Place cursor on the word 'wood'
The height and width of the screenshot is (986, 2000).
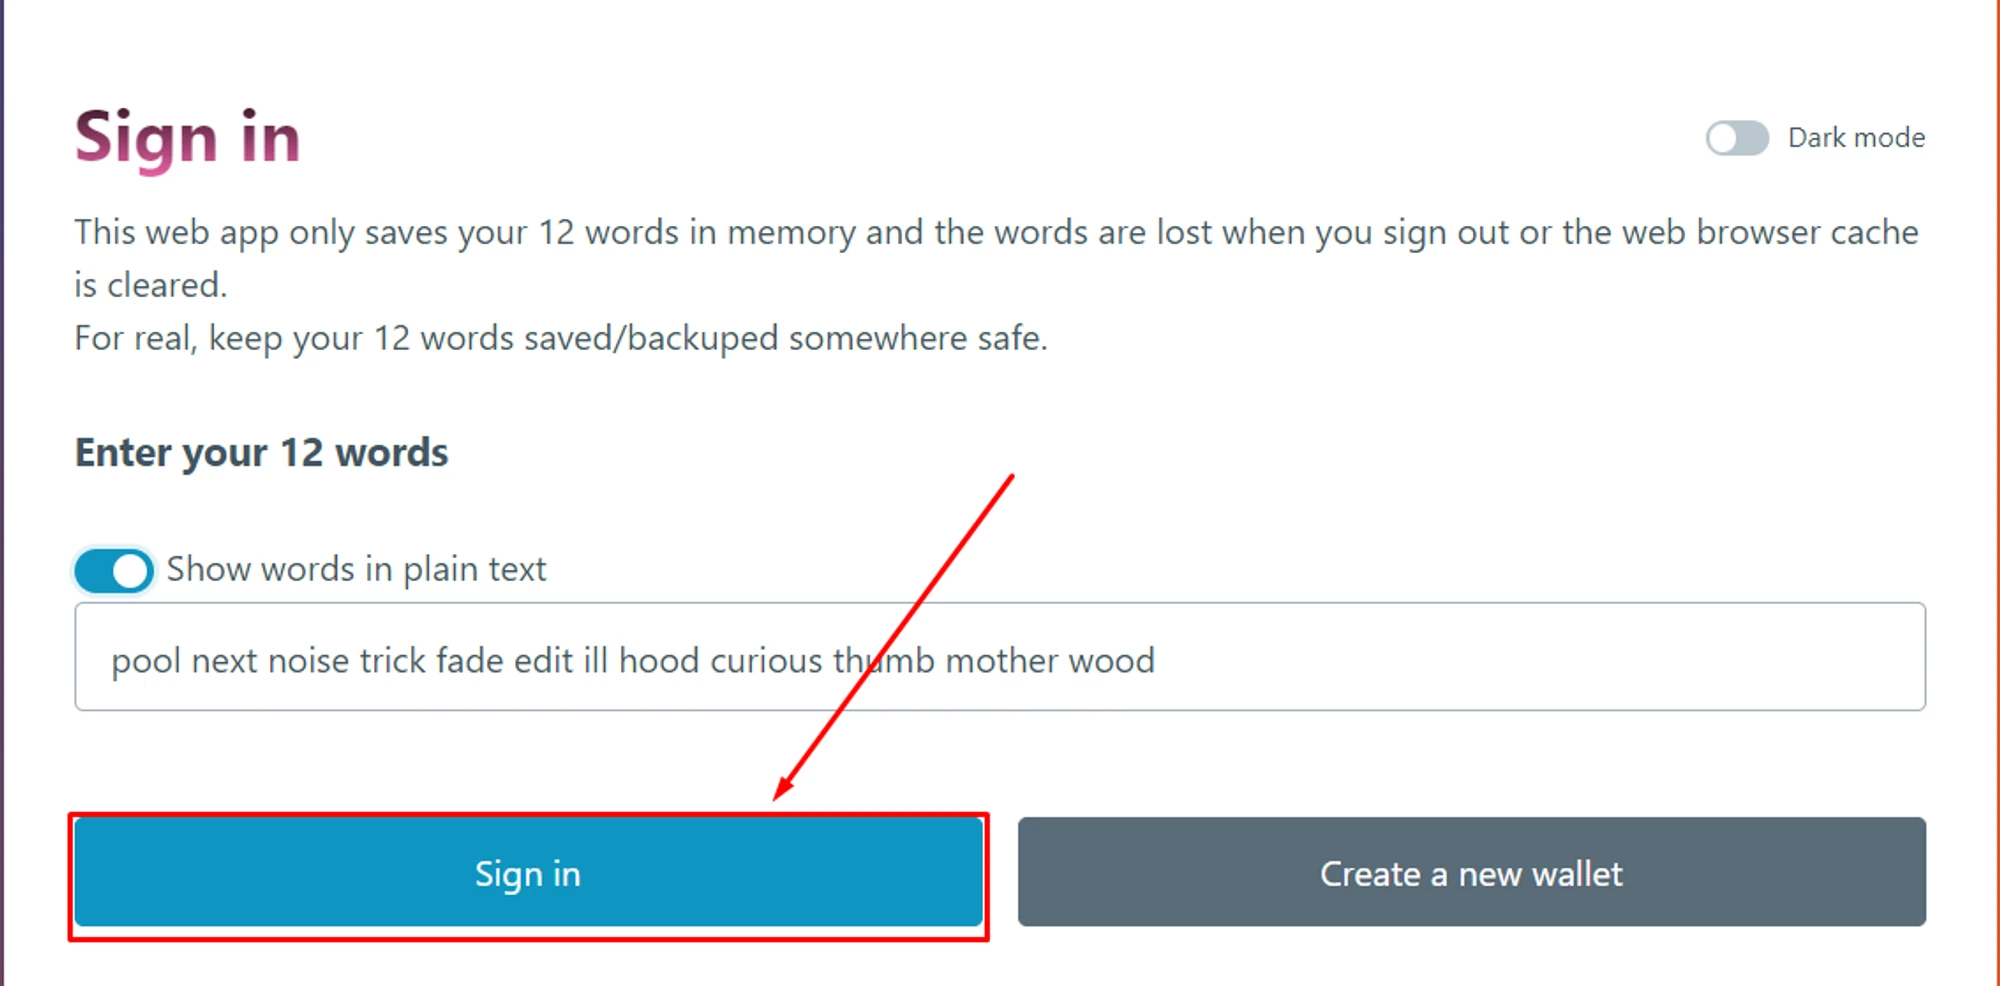point(1111,662)
